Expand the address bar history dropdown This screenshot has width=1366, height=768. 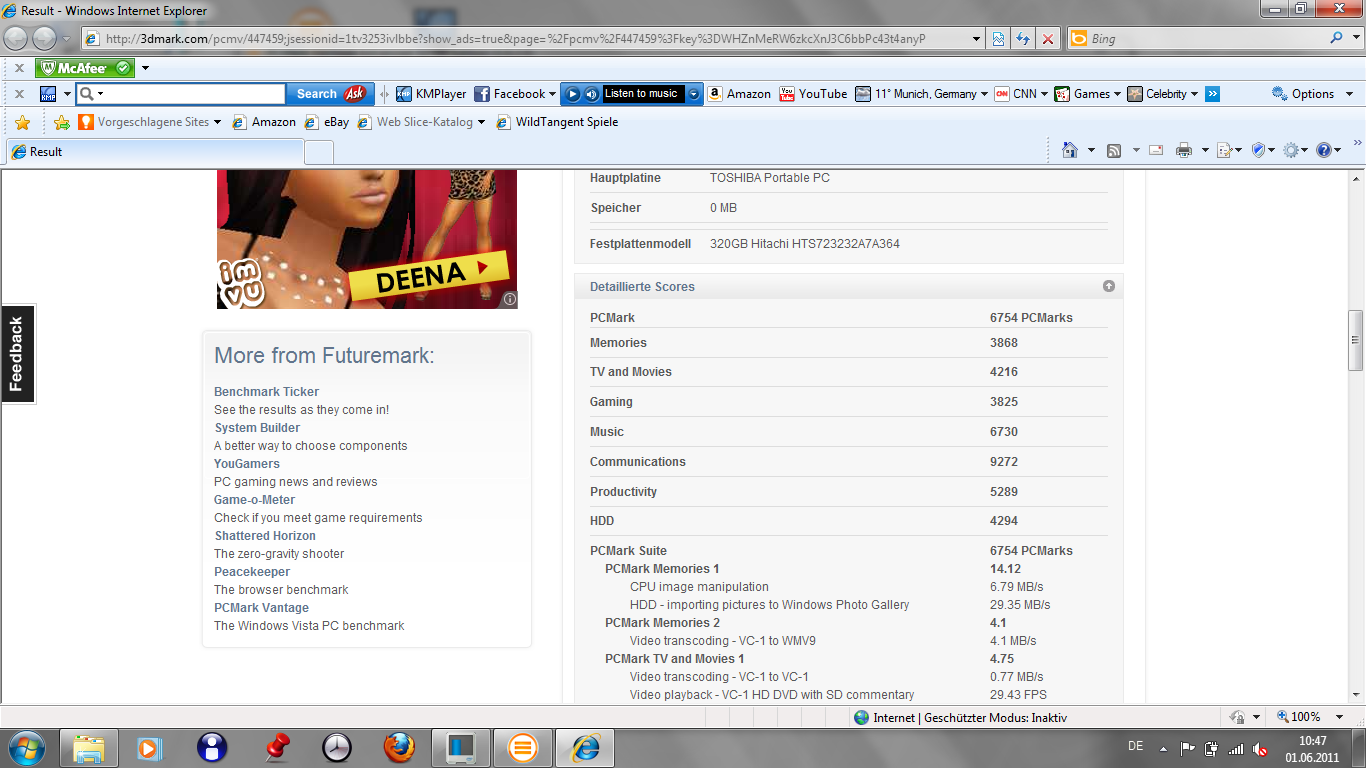[x=977, y=39]
